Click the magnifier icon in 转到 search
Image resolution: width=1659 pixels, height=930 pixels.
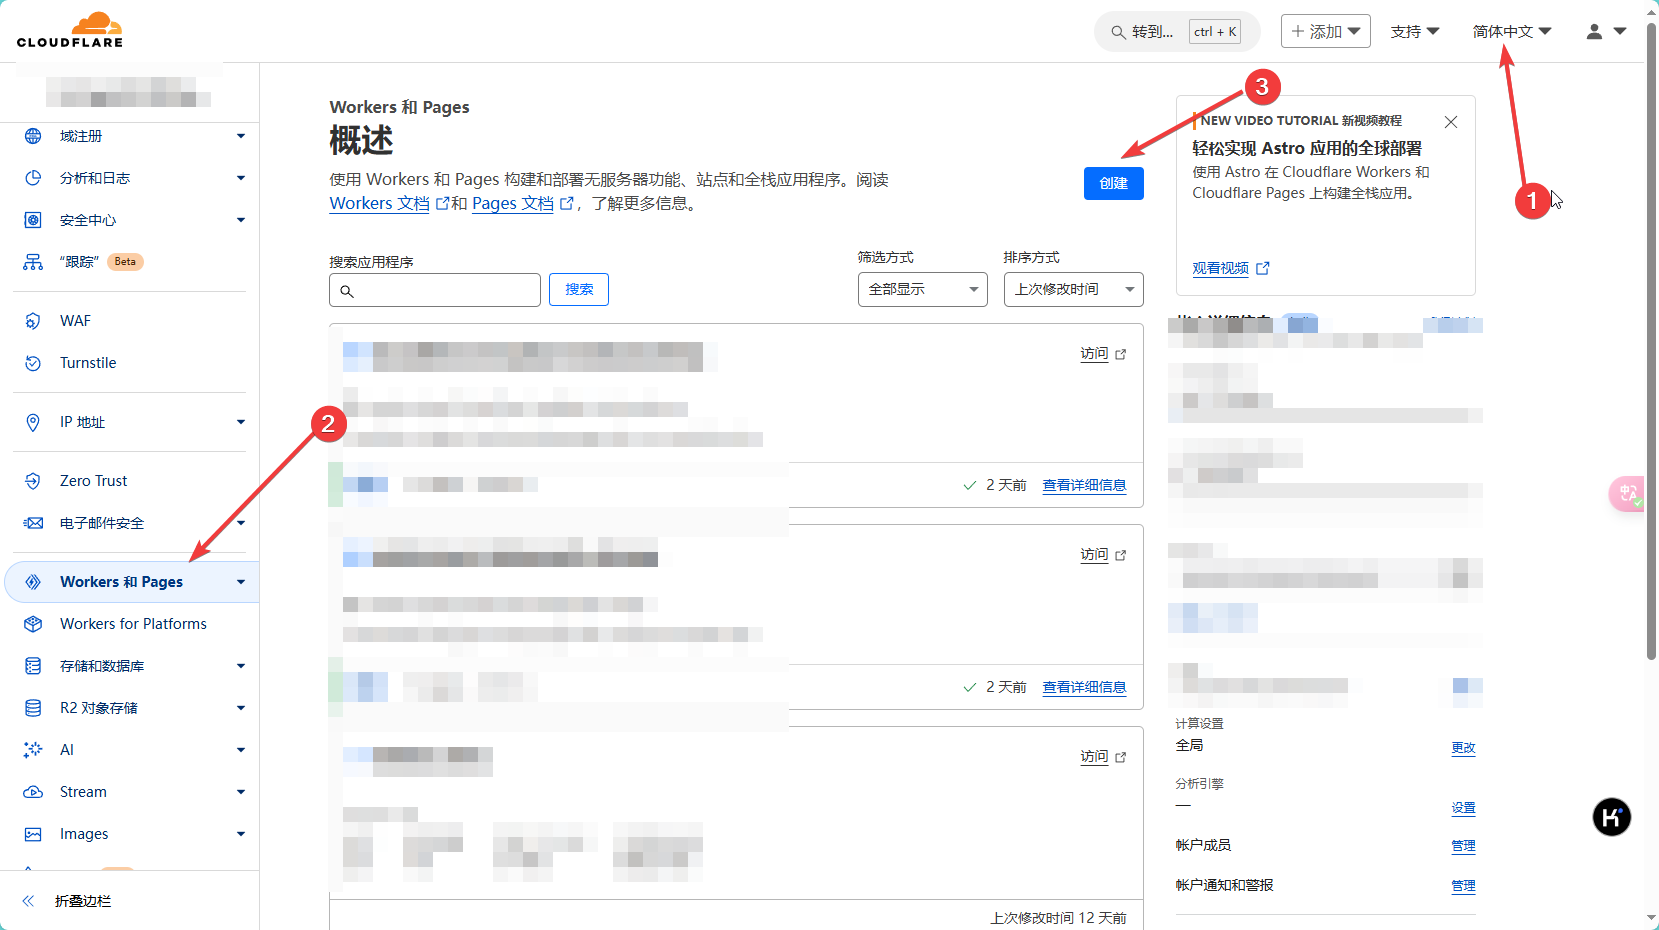point(1118,32)
